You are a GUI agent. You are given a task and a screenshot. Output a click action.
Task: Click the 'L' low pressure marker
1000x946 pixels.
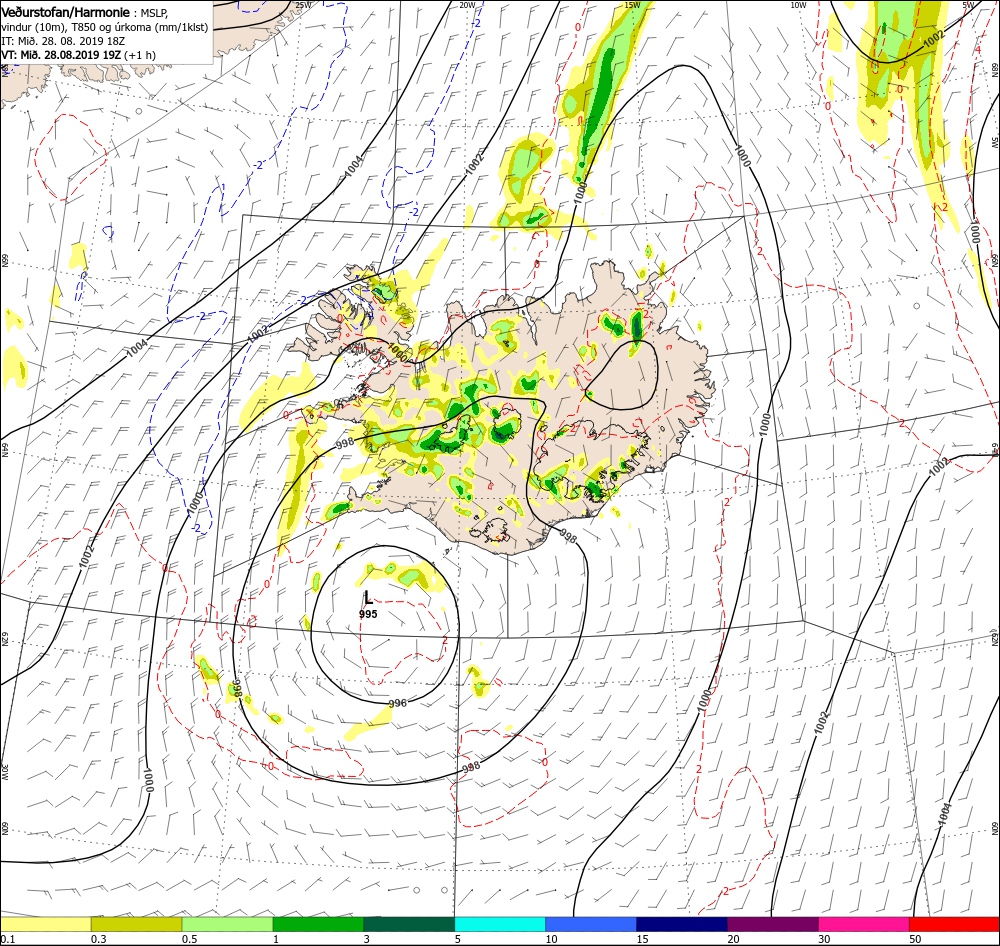[368, 598]
